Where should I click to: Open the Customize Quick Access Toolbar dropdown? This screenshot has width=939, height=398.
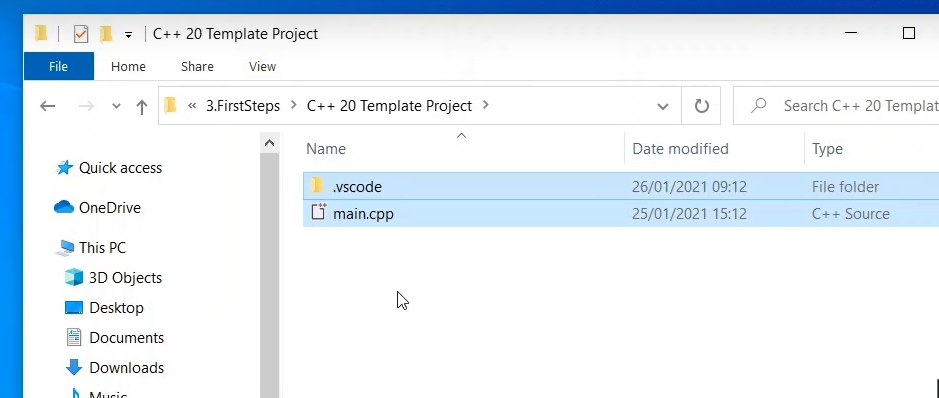pyautogui.click(x=128, y=35)
